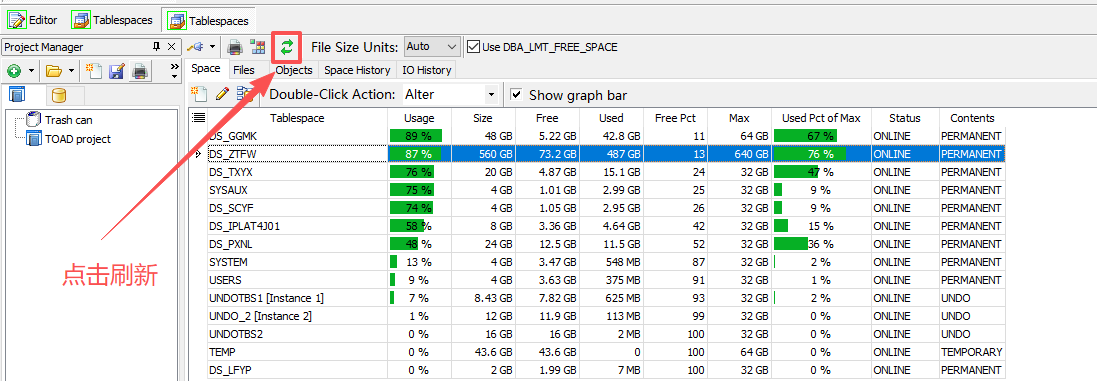Select the DS_IPLAT4J01 tablespace name

[x=245, y=226]
